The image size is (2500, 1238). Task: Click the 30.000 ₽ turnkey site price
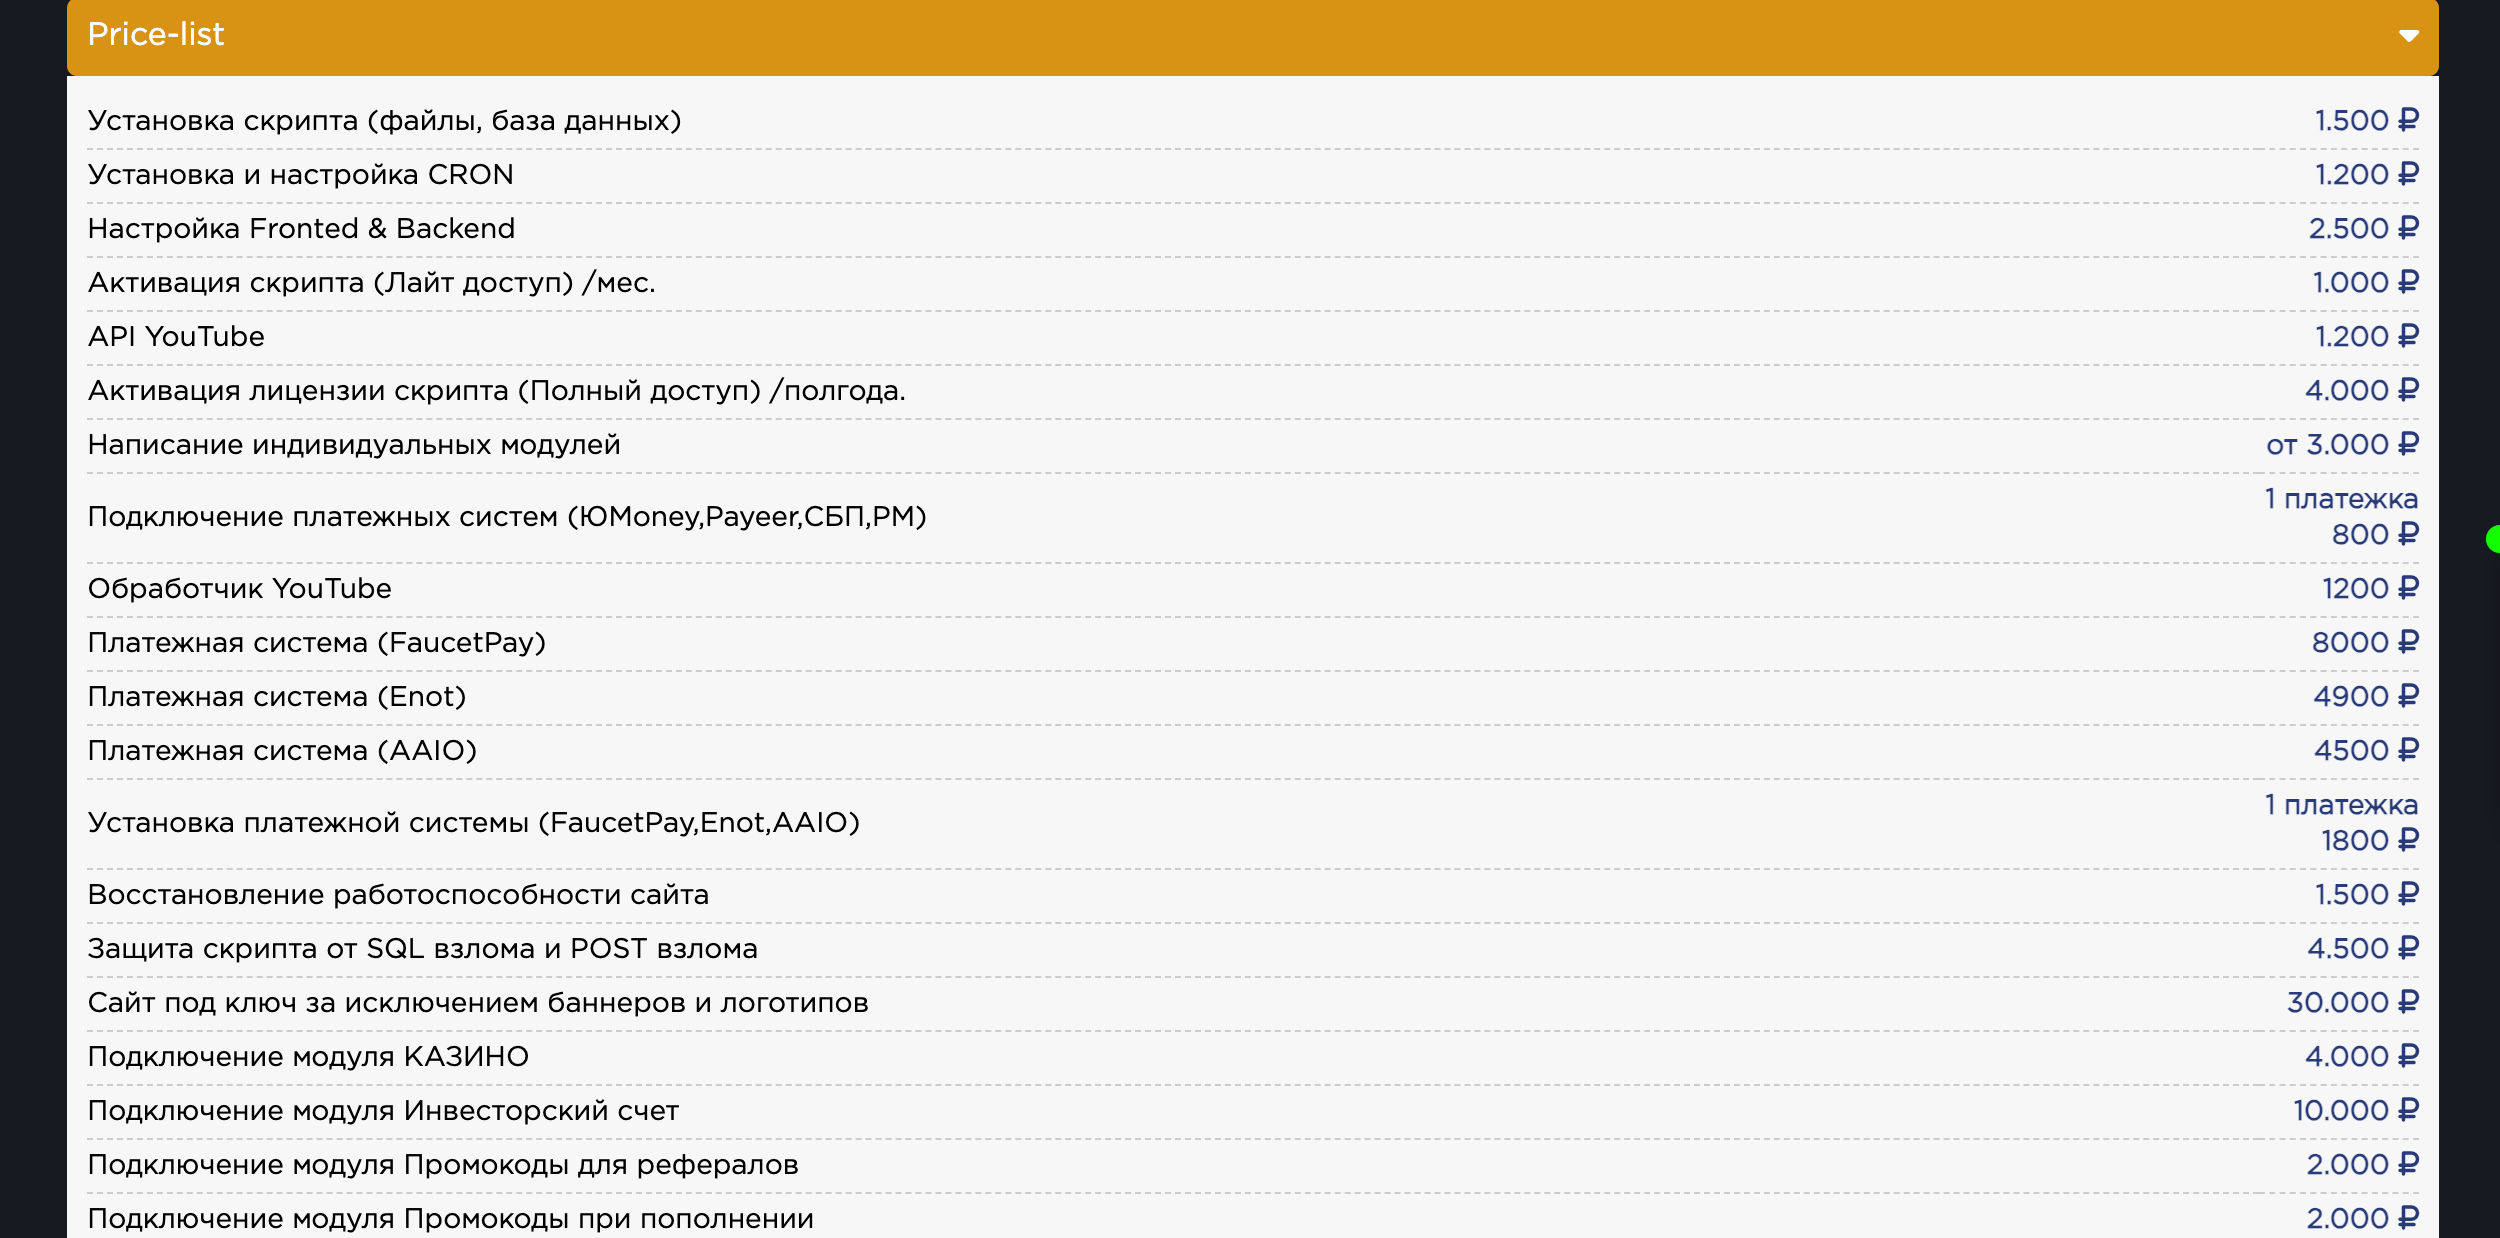(2352, 1003)
